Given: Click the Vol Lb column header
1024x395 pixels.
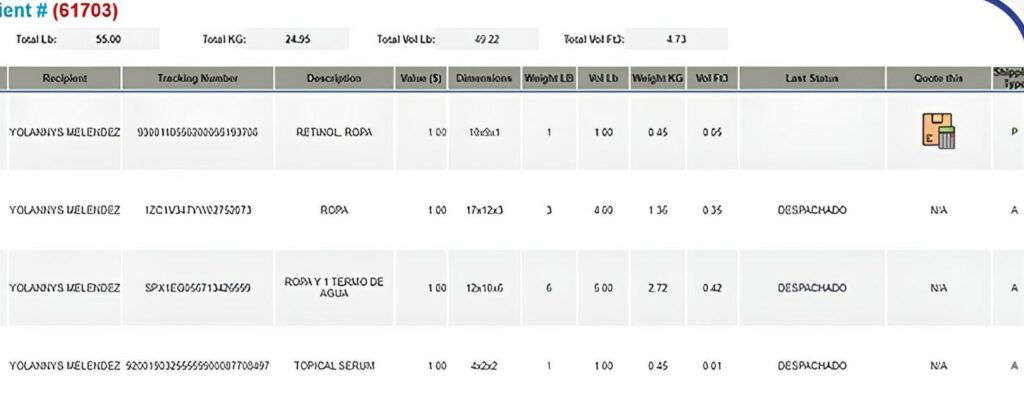Looking at the screenshot, I should pos(603,78).
